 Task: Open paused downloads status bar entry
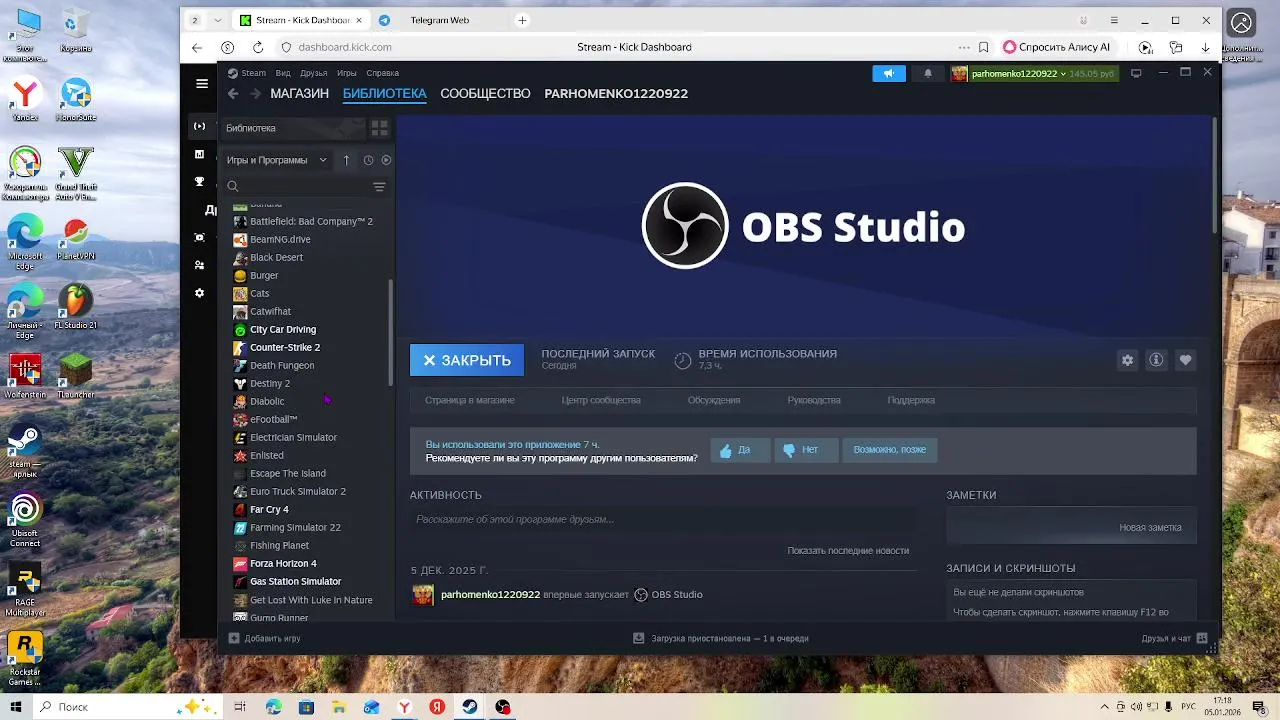(x=721, y=638)
